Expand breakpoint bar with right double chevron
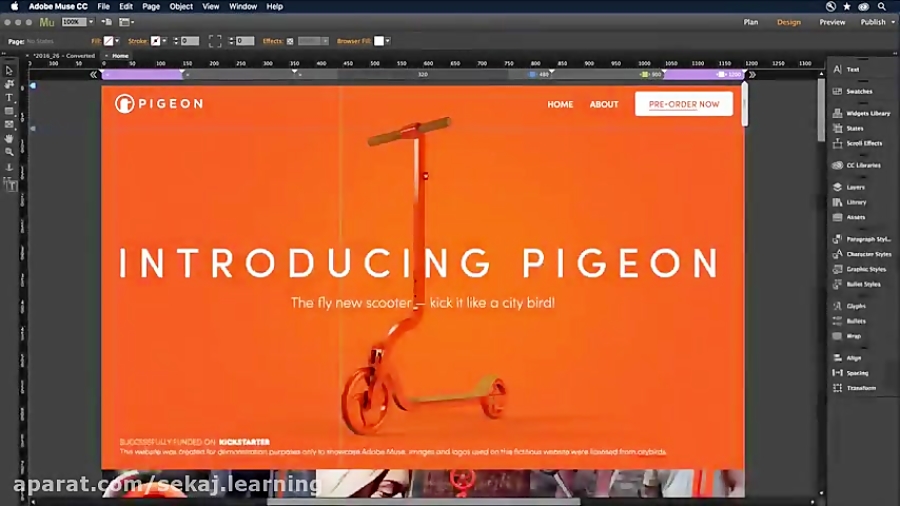Image resolution: width=900 pixels, height=506 pixels. [x=752, y=75]
